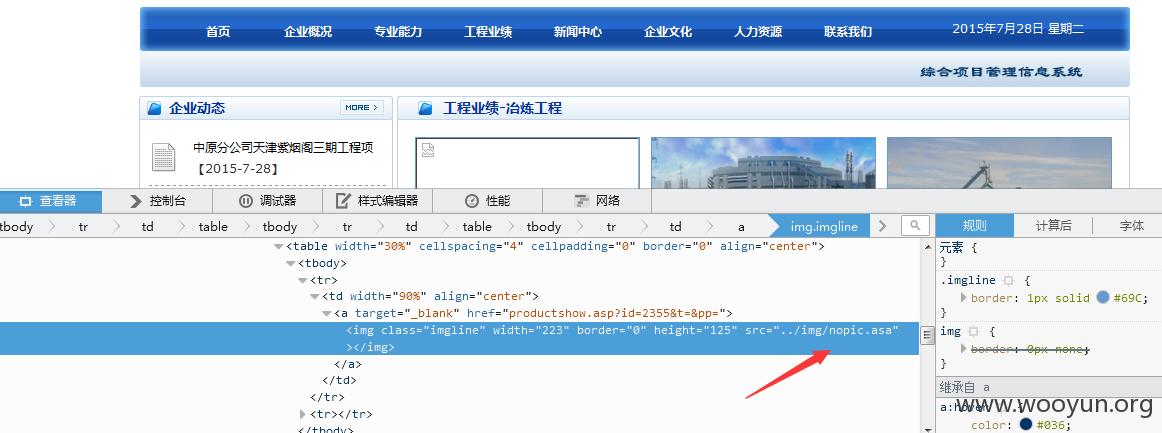Click the folder icon next to 企业动态

click(154, 108)
